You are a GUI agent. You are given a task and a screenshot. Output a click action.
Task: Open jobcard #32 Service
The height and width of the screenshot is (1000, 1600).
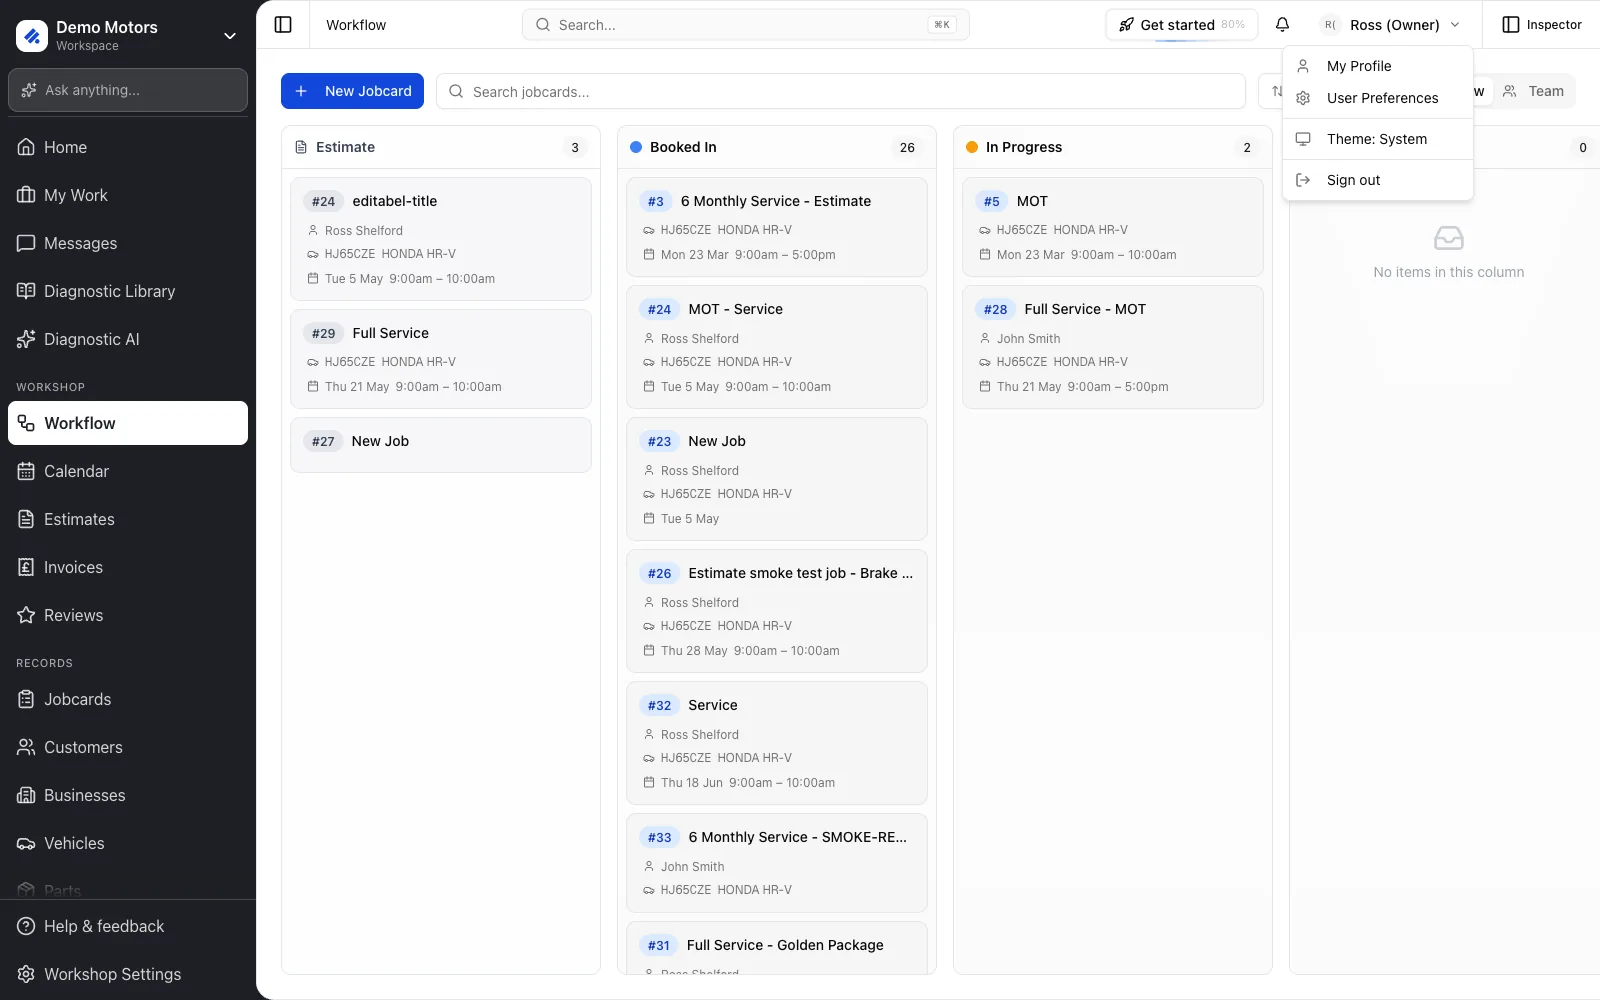pyautogui.click(x=777, y=743)
